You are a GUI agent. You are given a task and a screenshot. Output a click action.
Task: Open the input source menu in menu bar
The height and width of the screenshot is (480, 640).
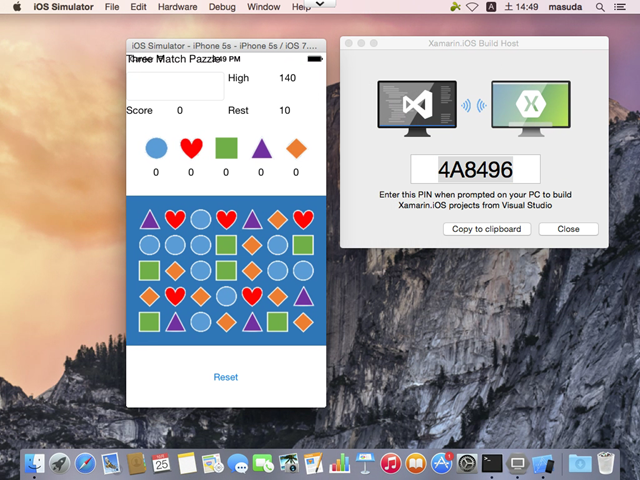[490, 7]
